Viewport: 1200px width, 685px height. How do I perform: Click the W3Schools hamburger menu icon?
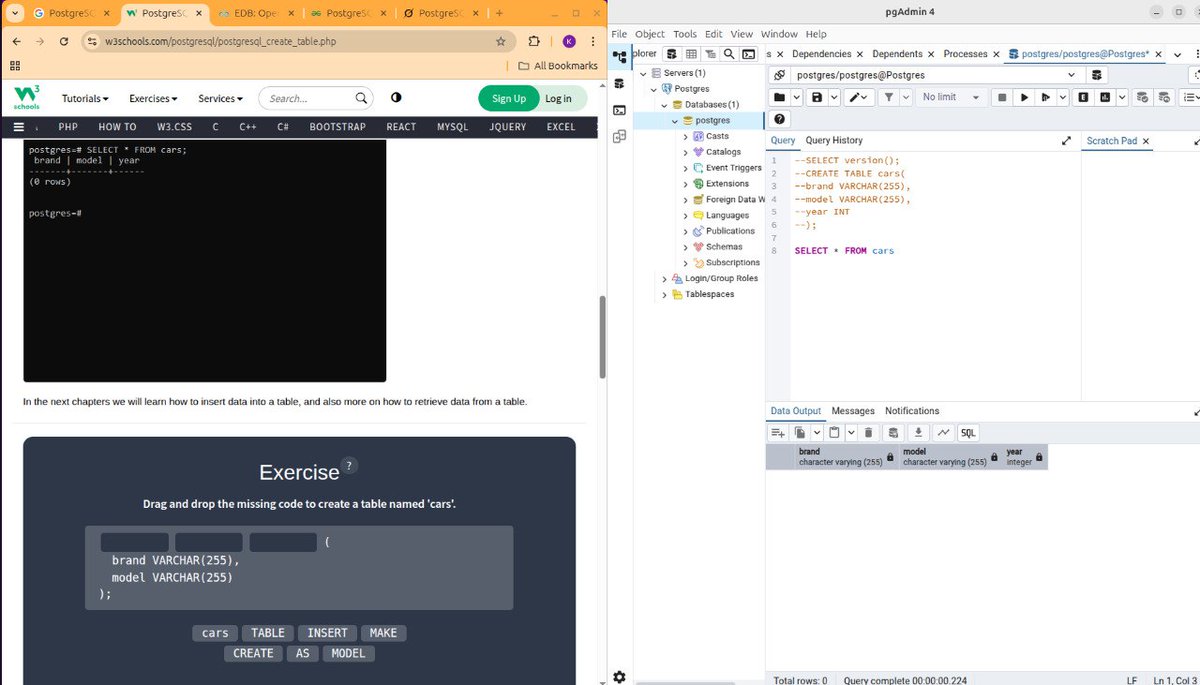pos(19,127)
